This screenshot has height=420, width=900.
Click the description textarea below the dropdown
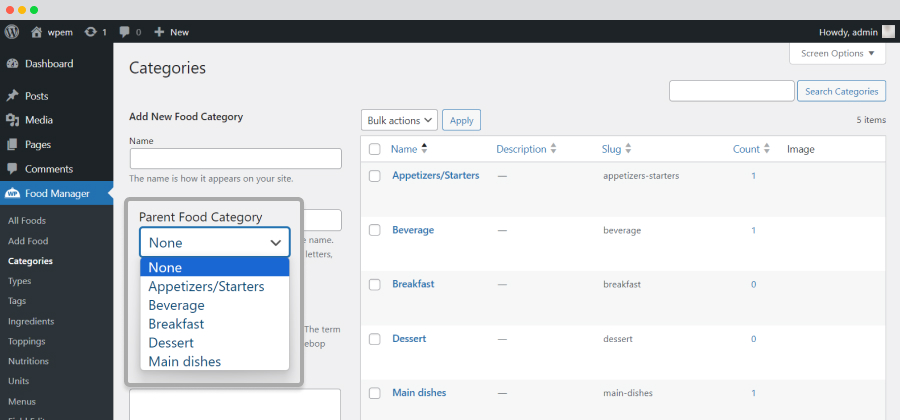coord(235,405)
